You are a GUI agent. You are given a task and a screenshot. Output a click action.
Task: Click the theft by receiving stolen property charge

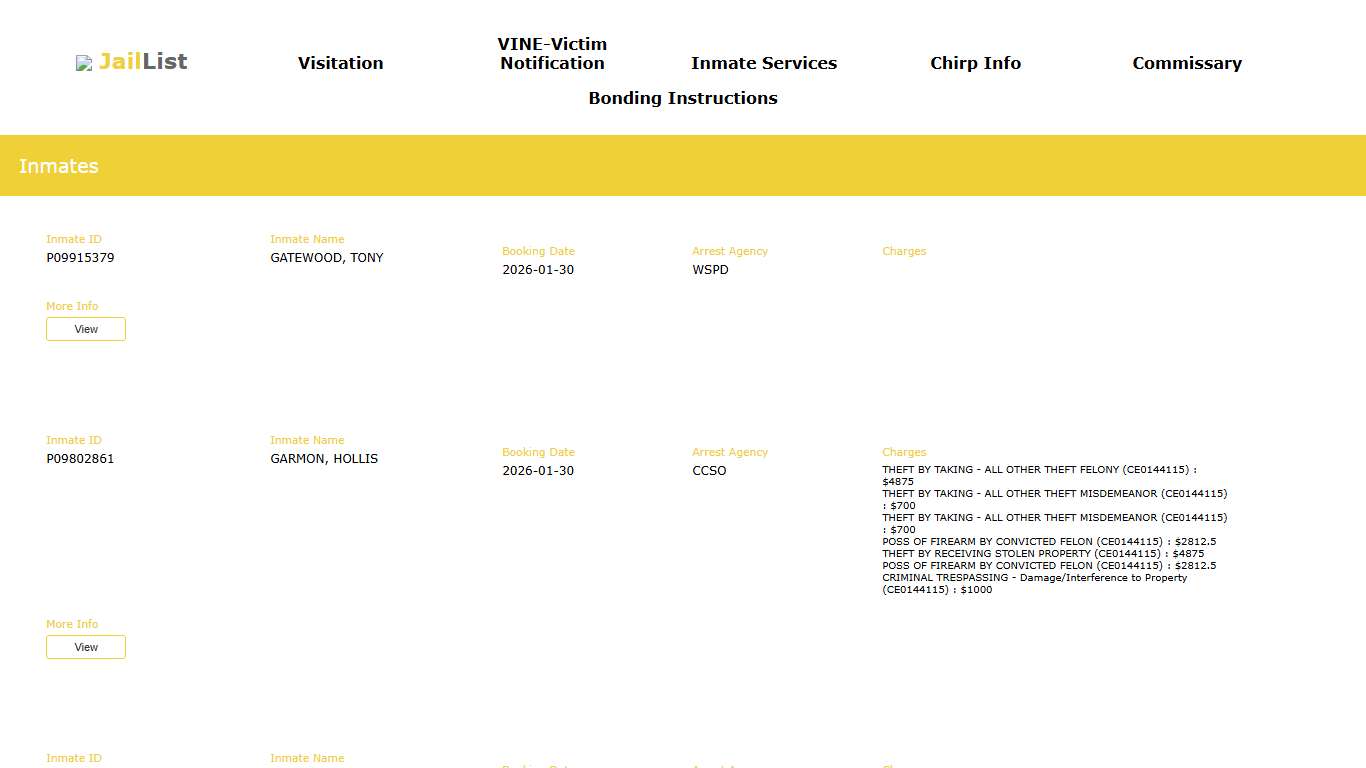pyautogui.click(x=1042, y=554)
